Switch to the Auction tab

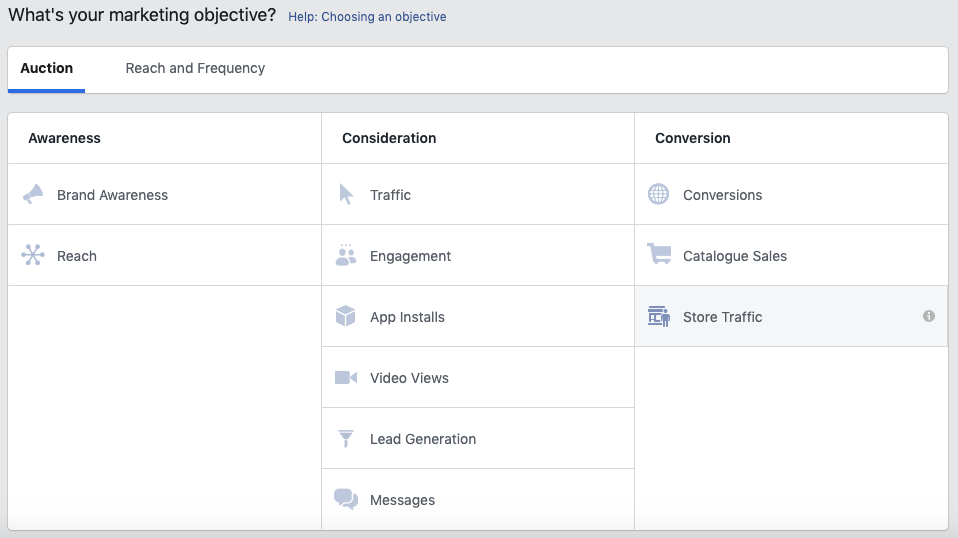(46, 68)
